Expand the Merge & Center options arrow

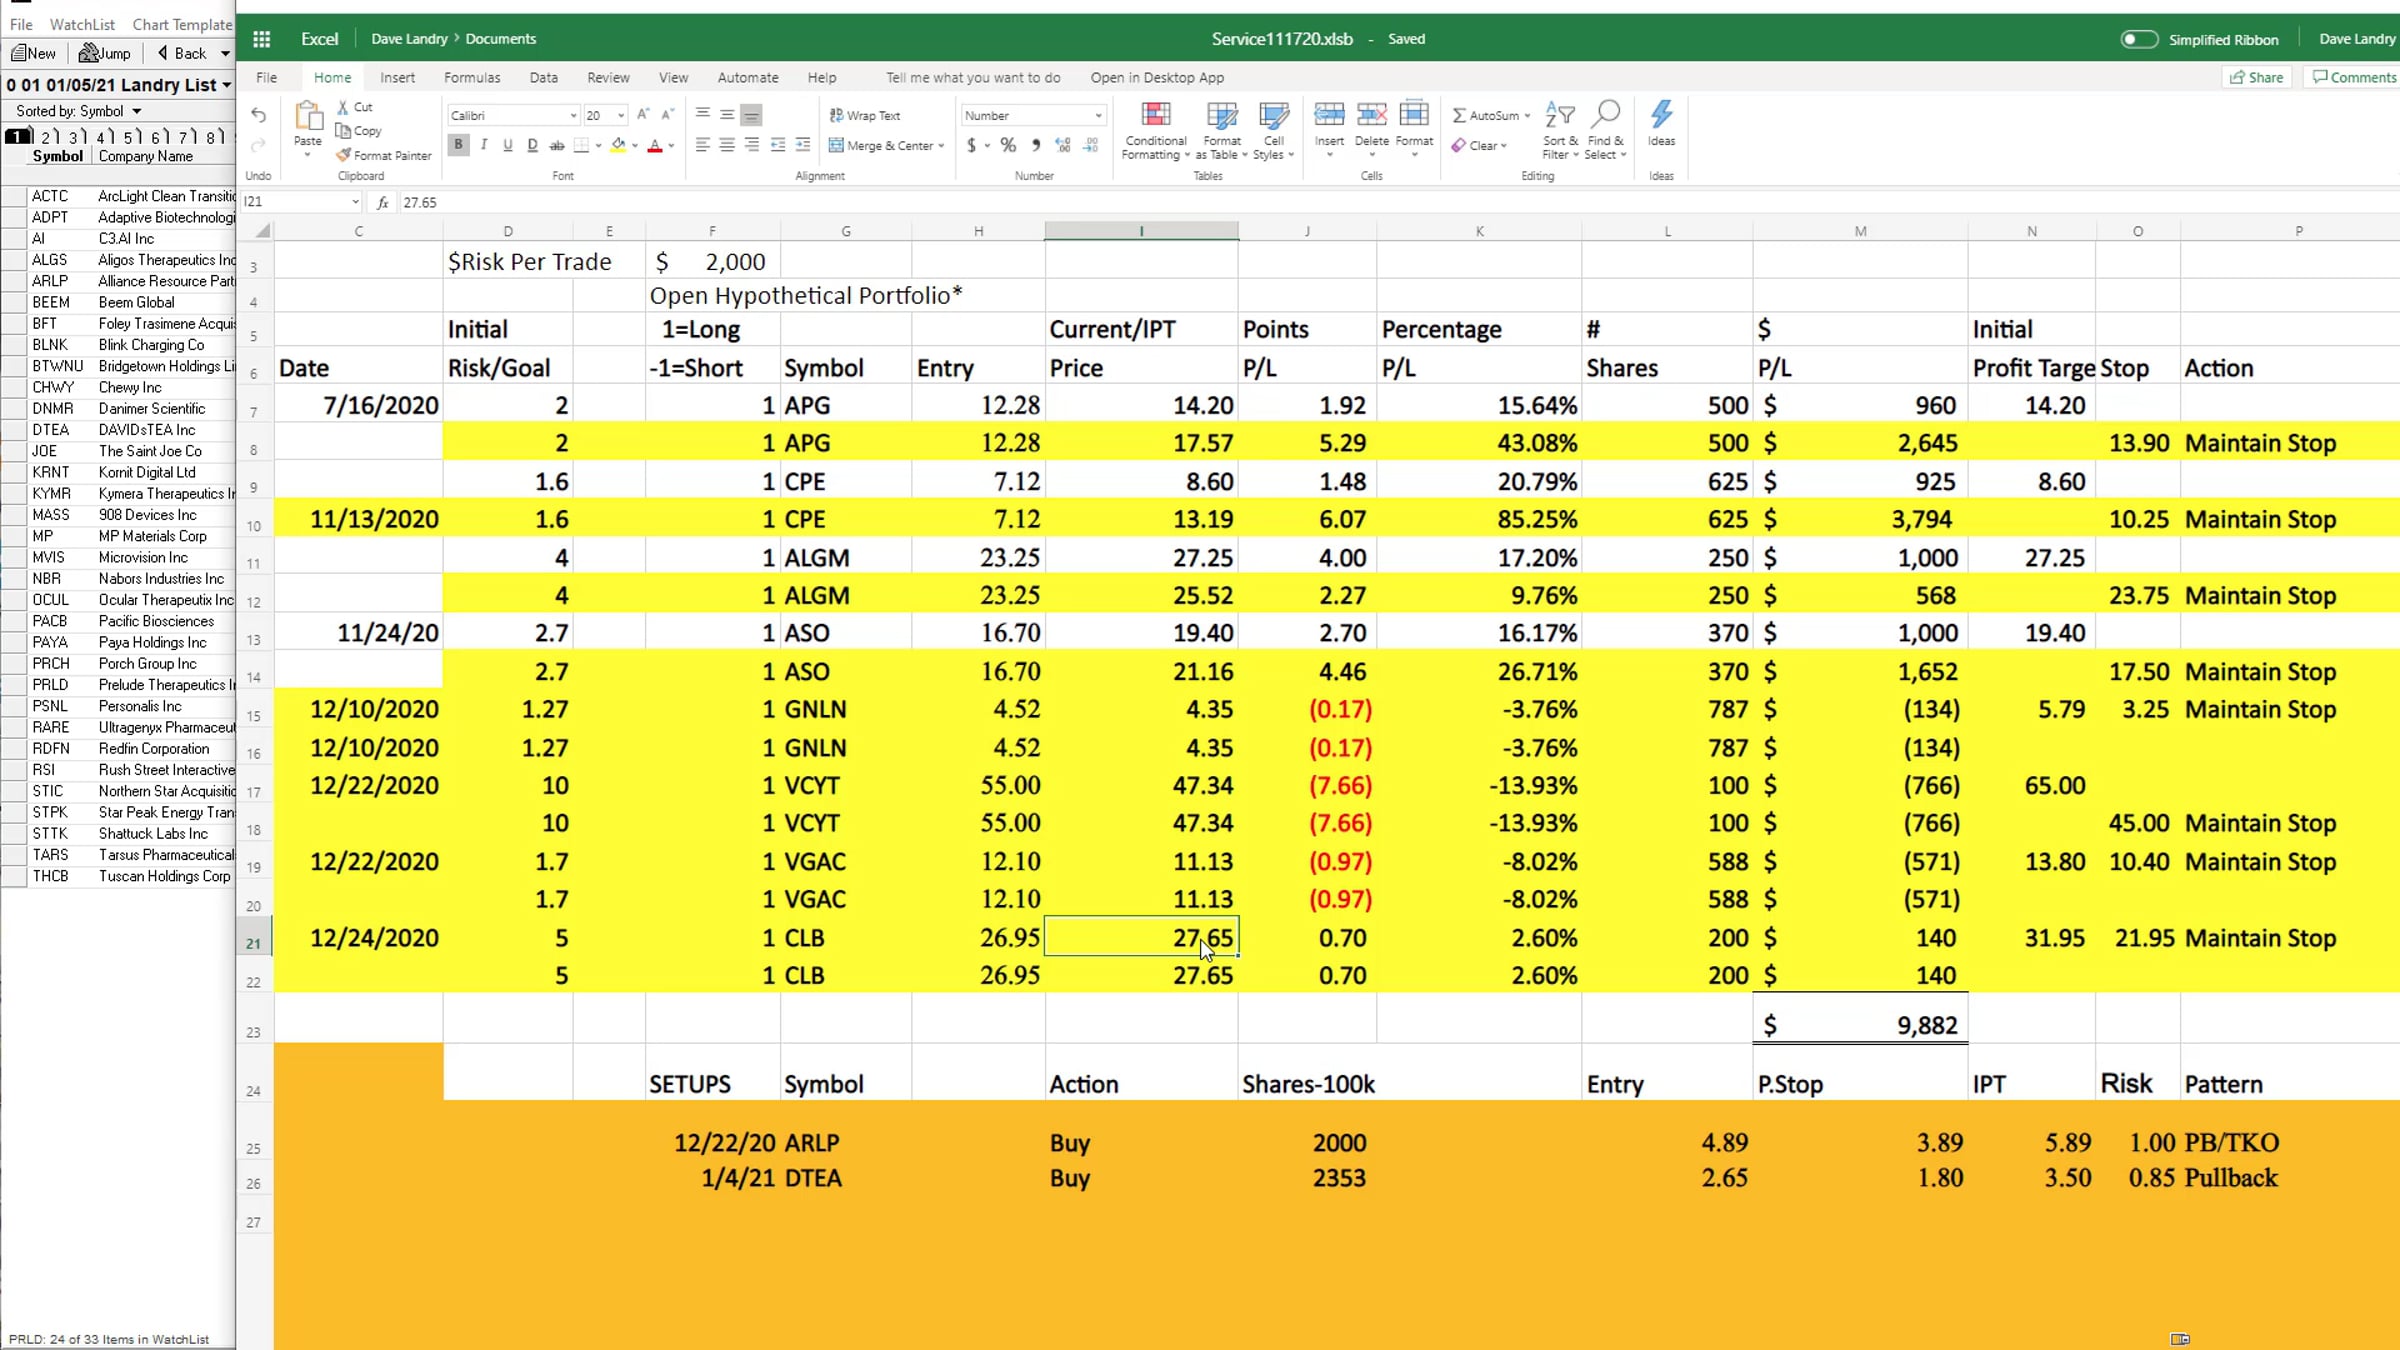(x=941, y=146)
